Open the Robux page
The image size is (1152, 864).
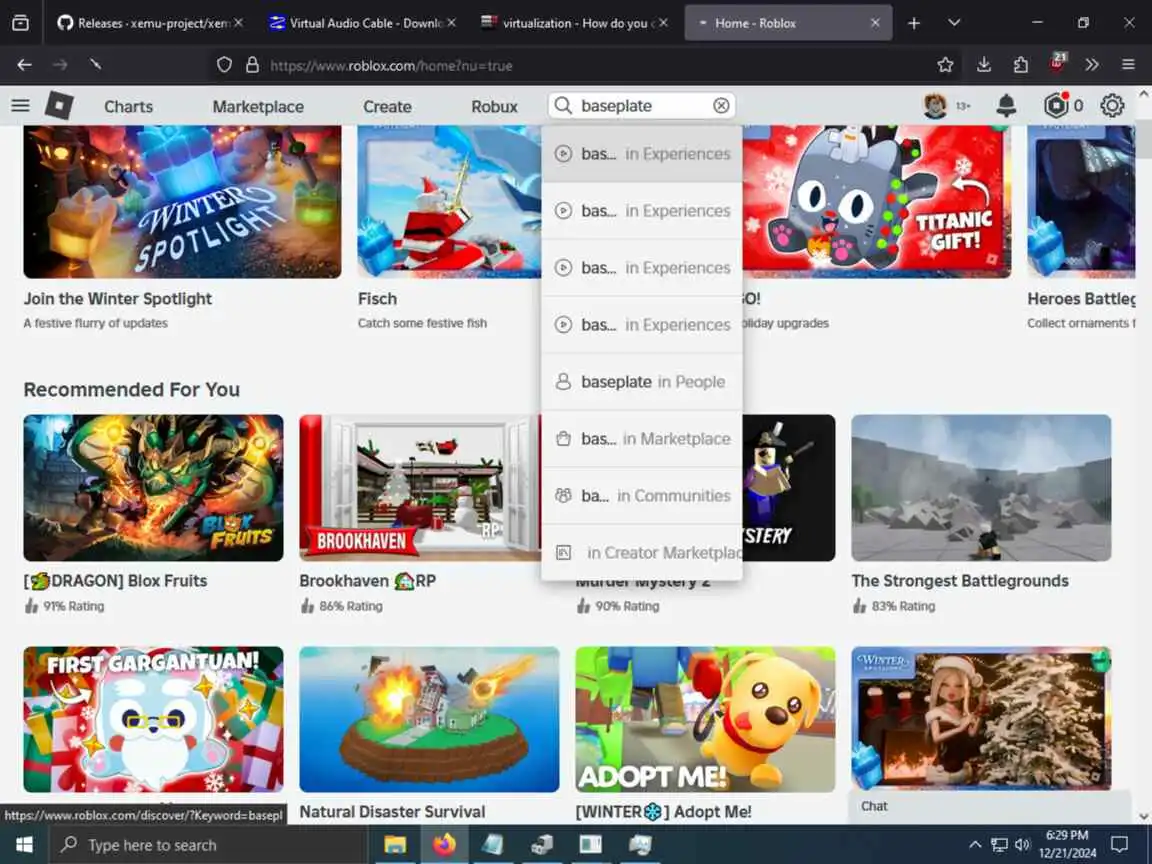tap(494, 107)
